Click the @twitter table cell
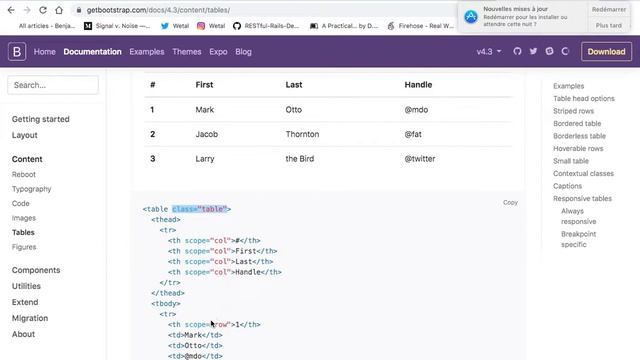This screenshot has height=360, width=640. pos(420,159)
